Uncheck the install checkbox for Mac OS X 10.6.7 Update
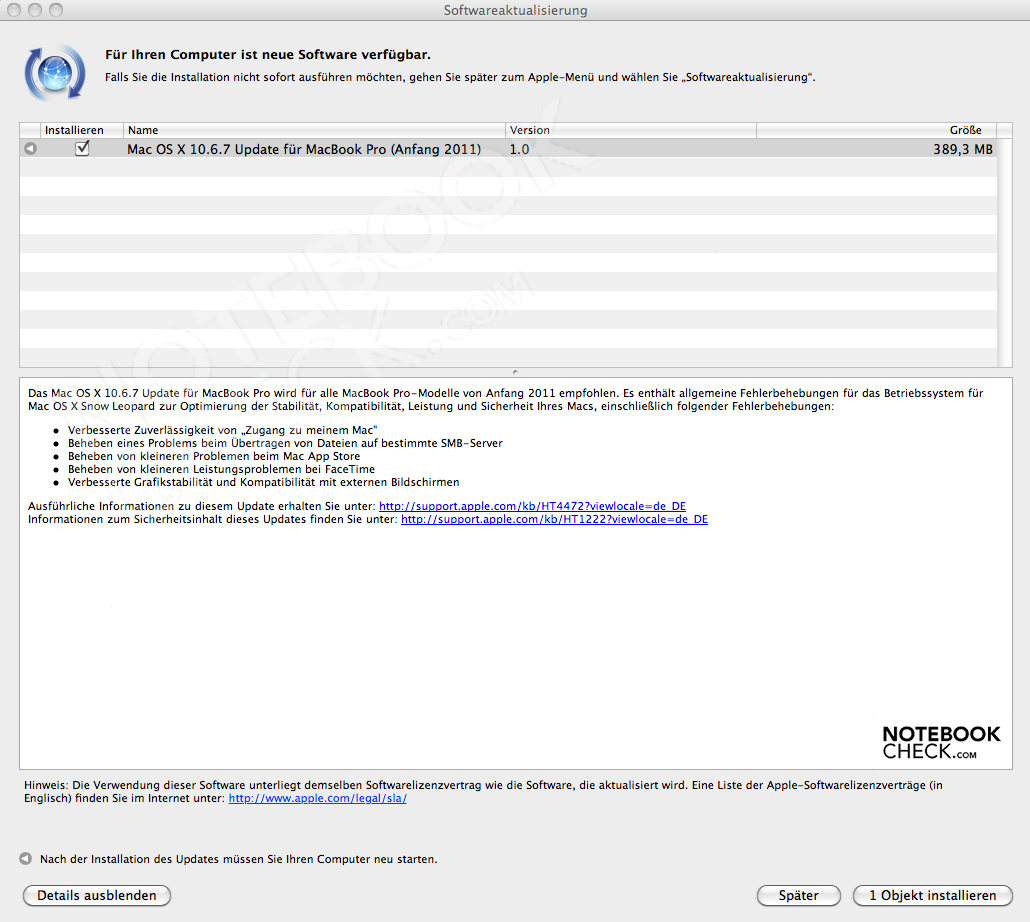The image size is (1030, 922). coord(82,148)
